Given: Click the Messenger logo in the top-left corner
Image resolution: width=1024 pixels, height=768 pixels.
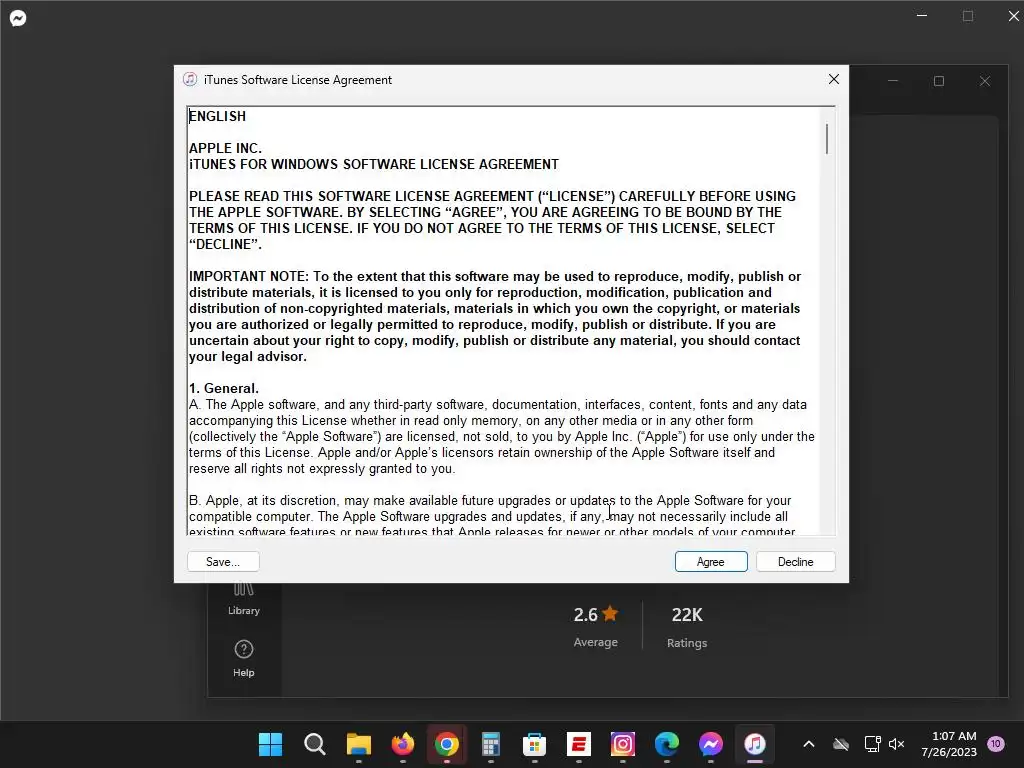Looking at the screenshot, I should pyautogui.click(x=18, y=18).
